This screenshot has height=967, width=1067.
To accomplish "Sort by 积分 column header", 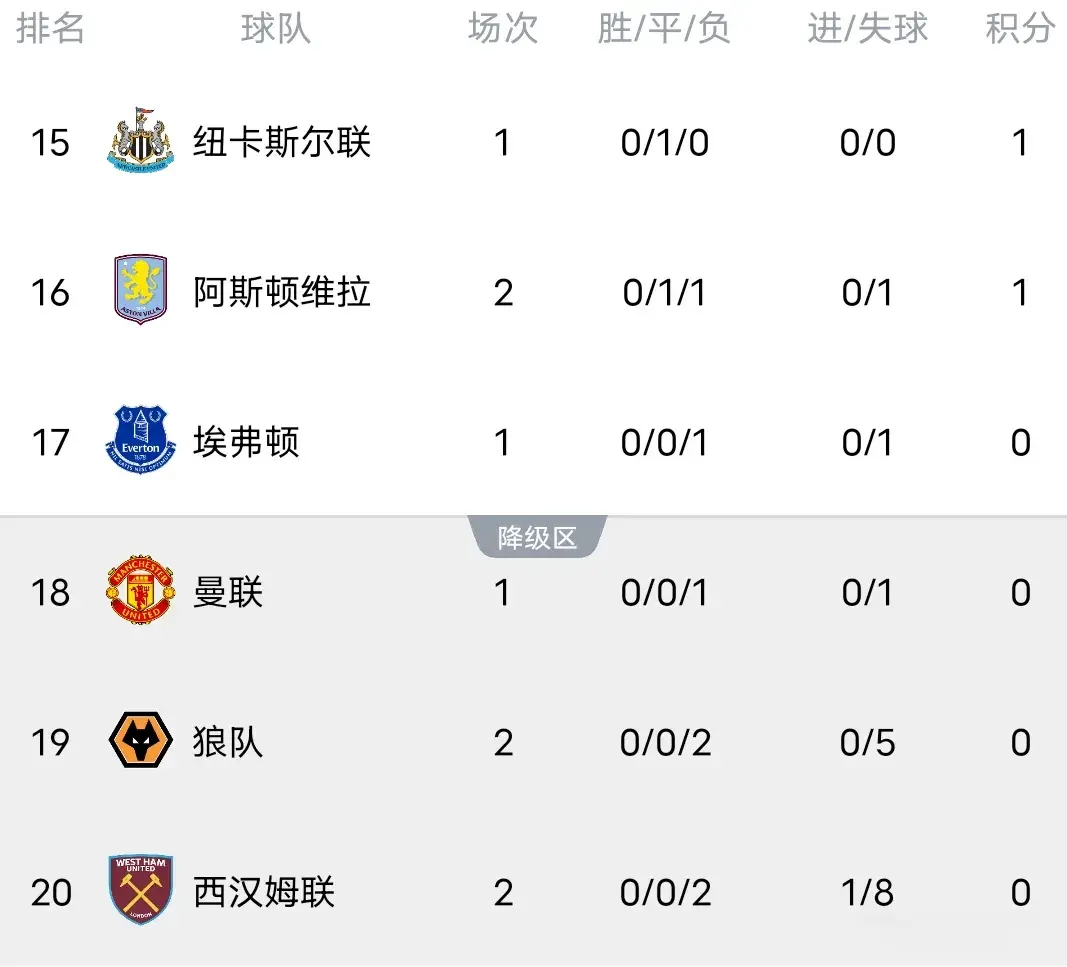I will click(x=1020, y=29).
